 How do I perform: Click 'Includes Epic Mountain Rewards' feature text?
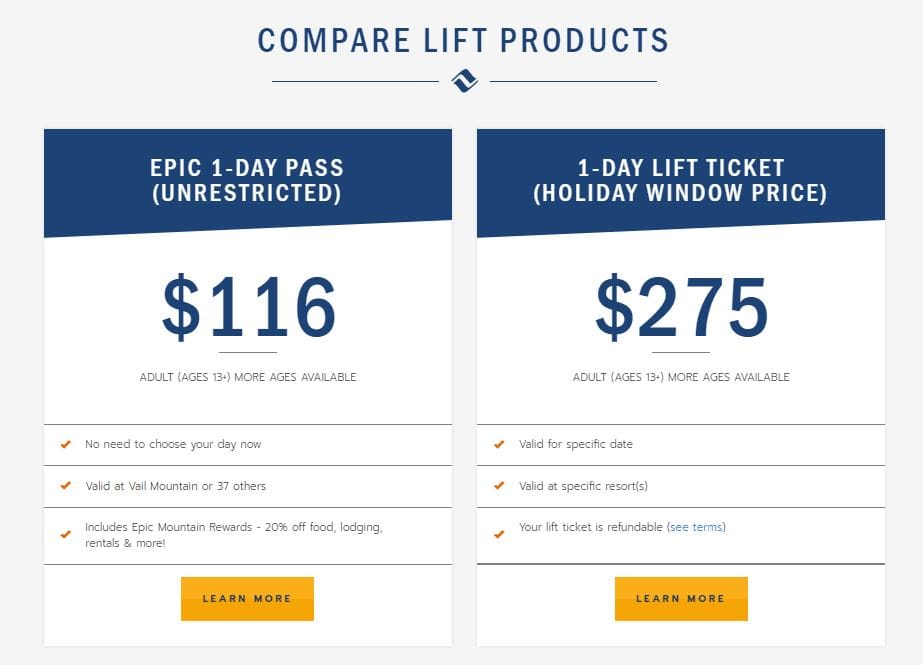234,534
